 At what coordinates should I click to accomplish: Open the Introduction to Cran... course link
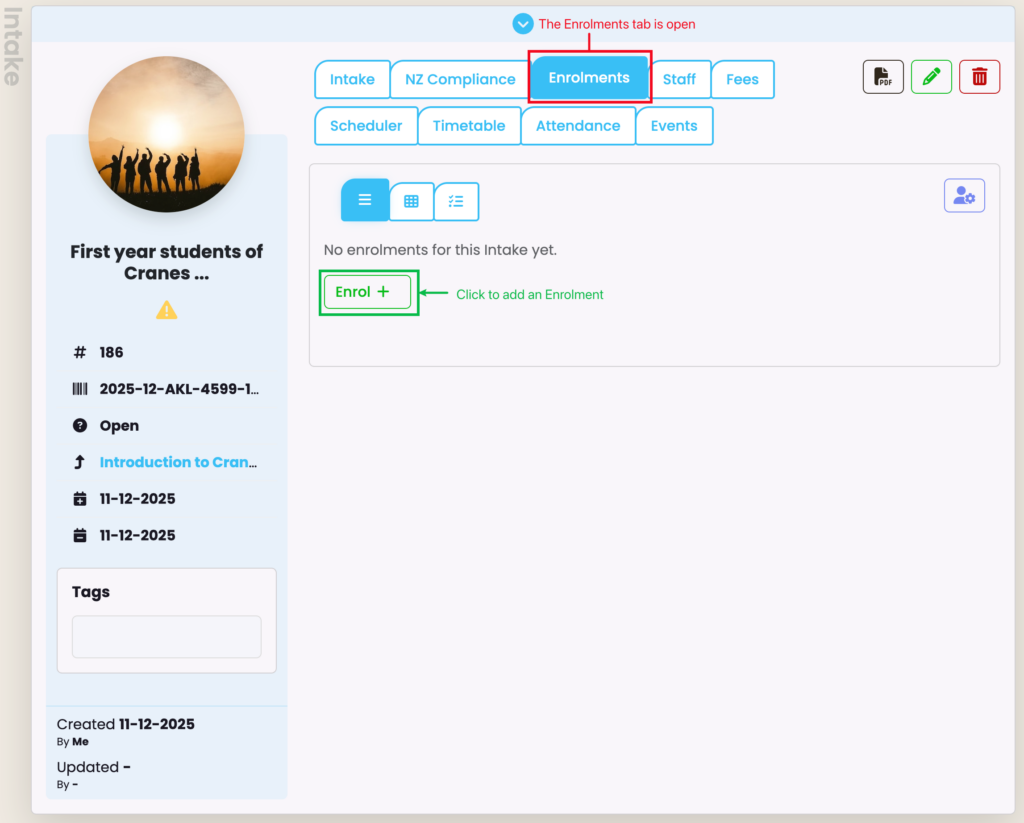(177, 462)
